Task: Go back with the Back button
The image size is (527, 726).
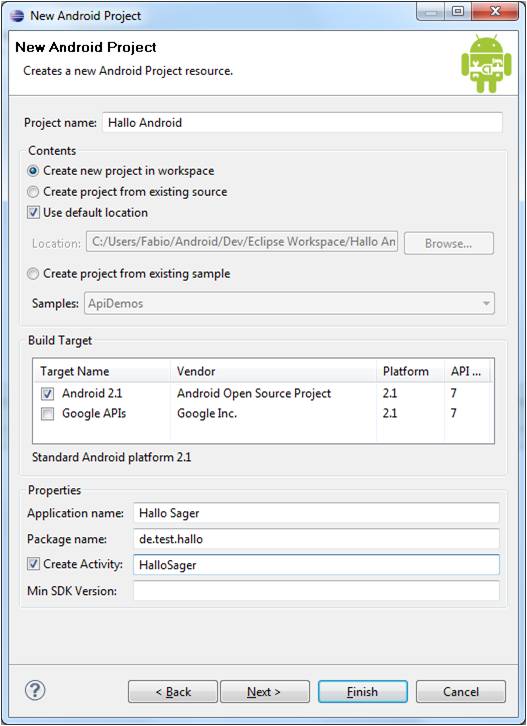Action: (173, 692)
